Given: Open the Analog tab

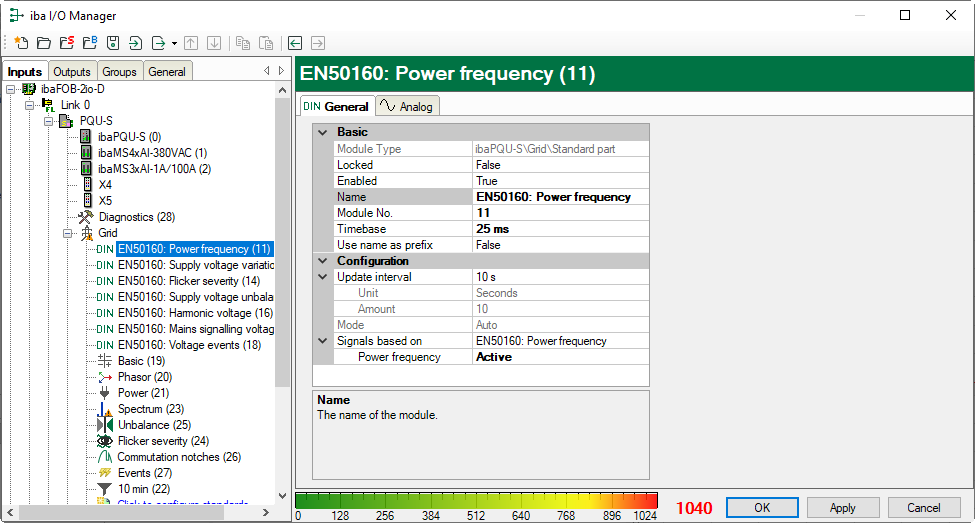Looking at the screenshot, I should point(408,106).
